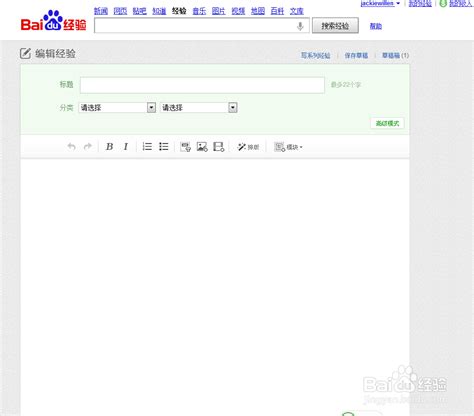Go to 视频 in top navigation

pos(238,11)
